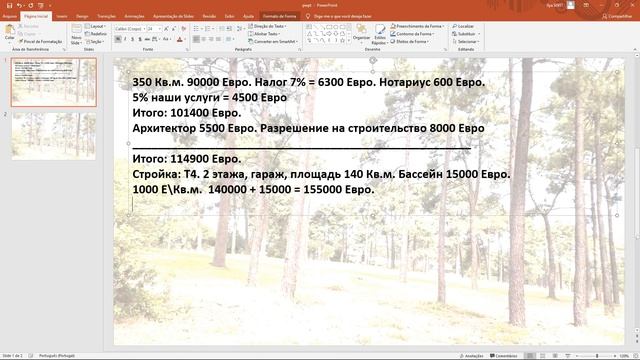Viewport: 640px width, 360px height.
Task: Add a Novo Slide
Action: click(x=76, y=35)
